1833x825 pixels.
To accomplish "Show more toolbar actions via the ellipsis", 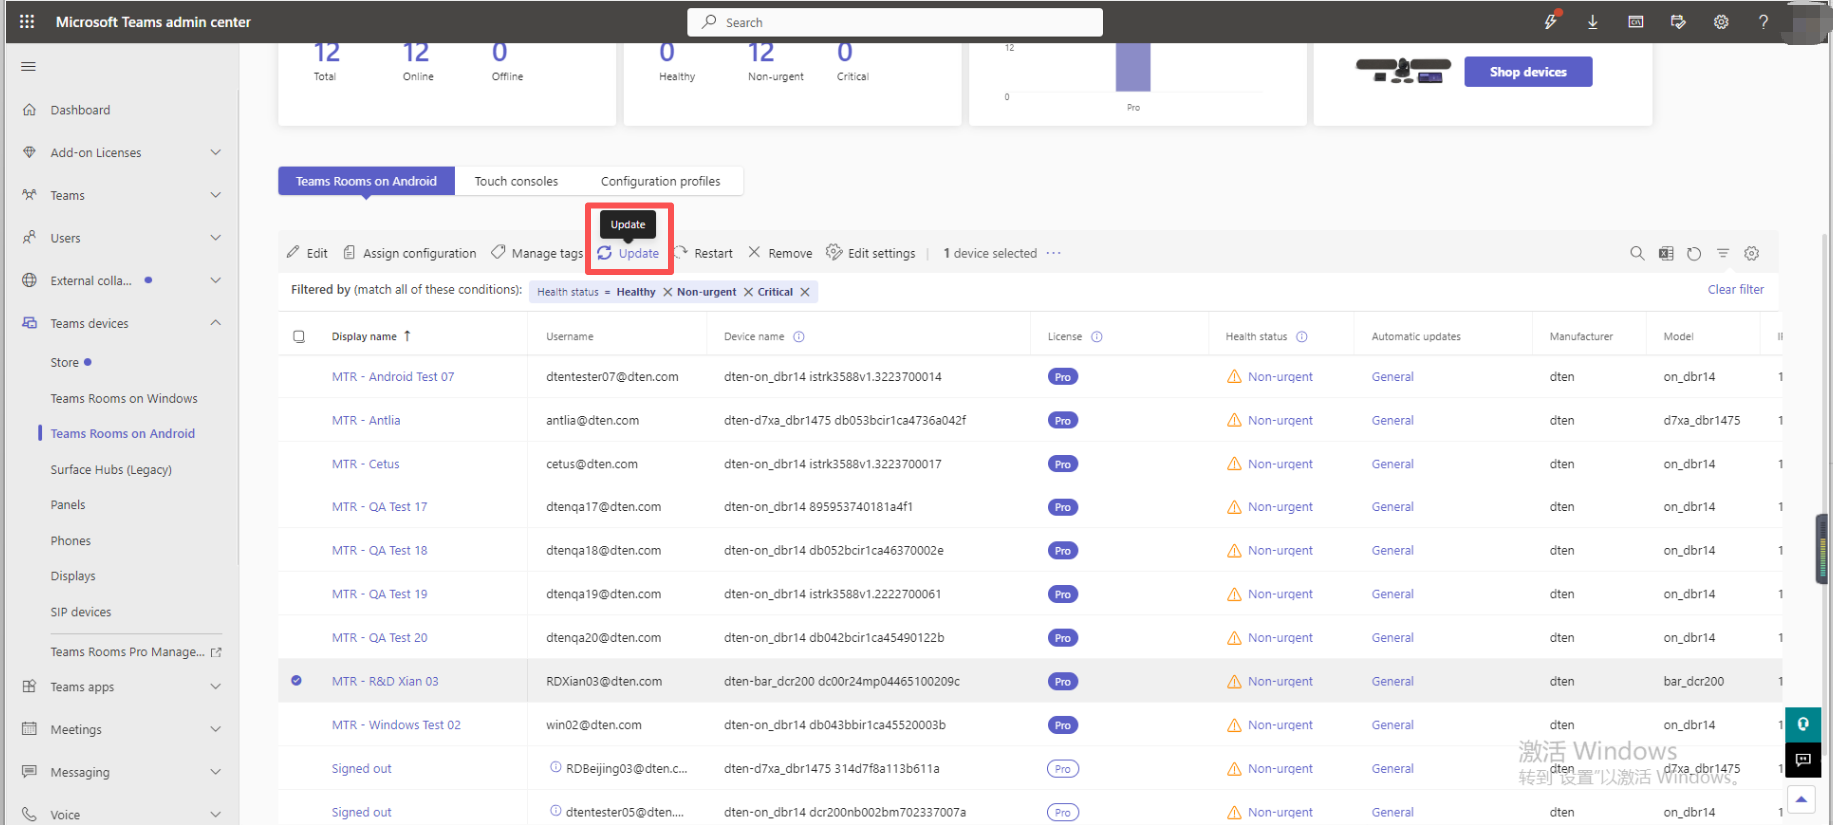I will [x=1054, y=253].
